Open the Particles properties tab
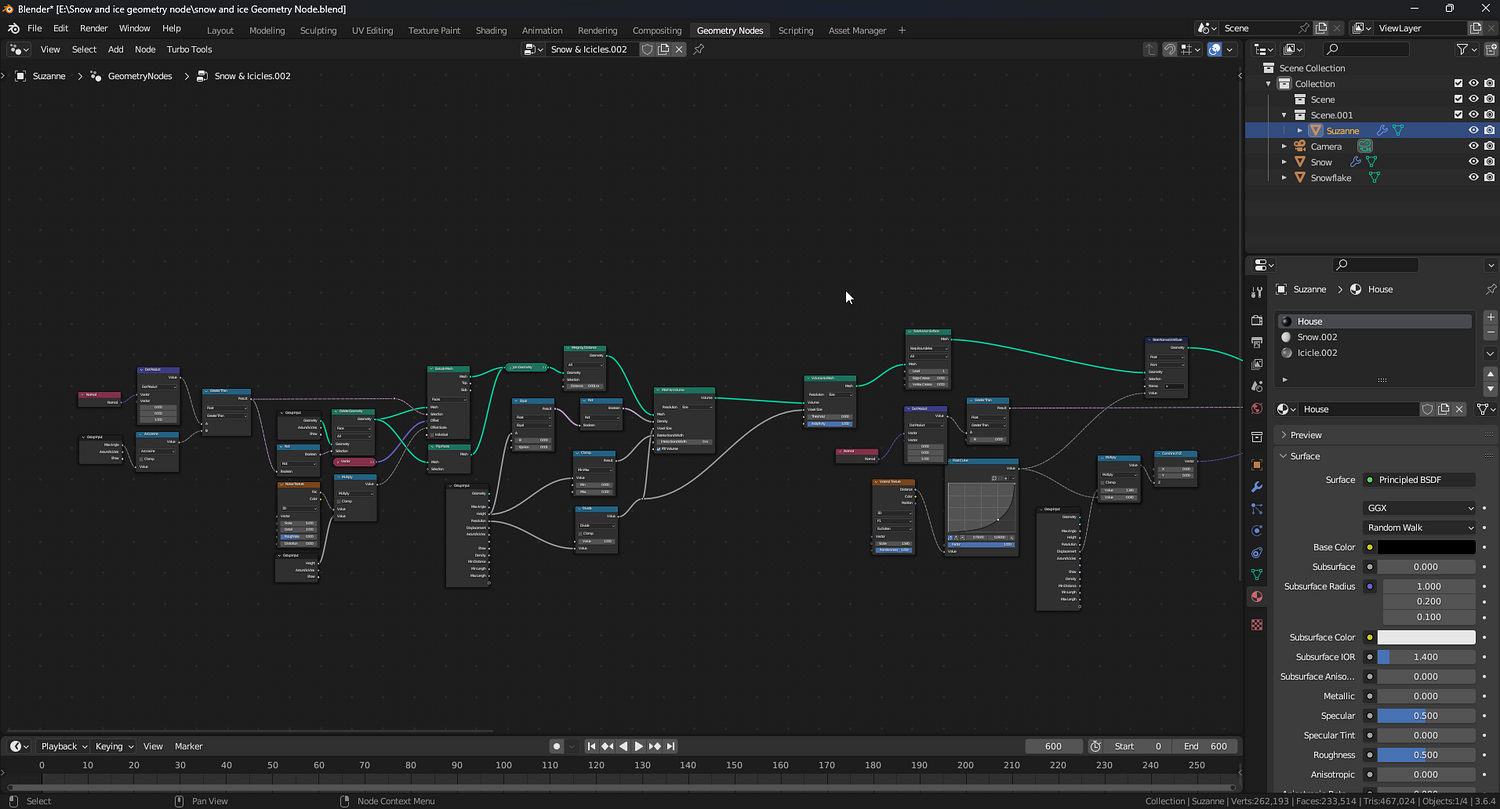This screenshot has height=809, width=1500. pos(1257,509)
